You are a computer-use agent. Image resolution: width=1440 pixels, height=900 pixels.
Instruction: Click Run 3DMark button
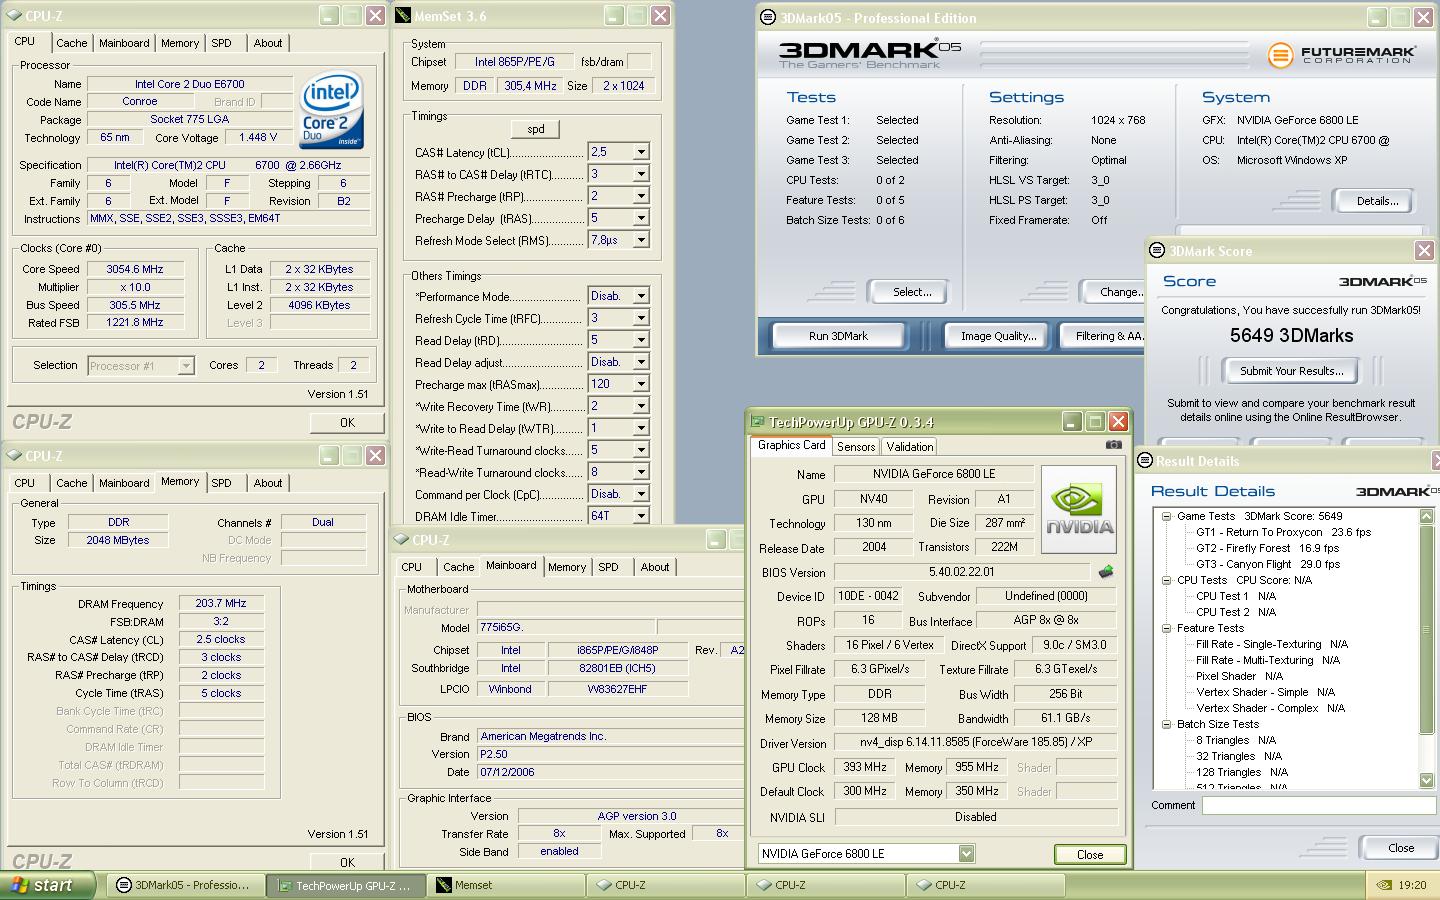(838, 336)
